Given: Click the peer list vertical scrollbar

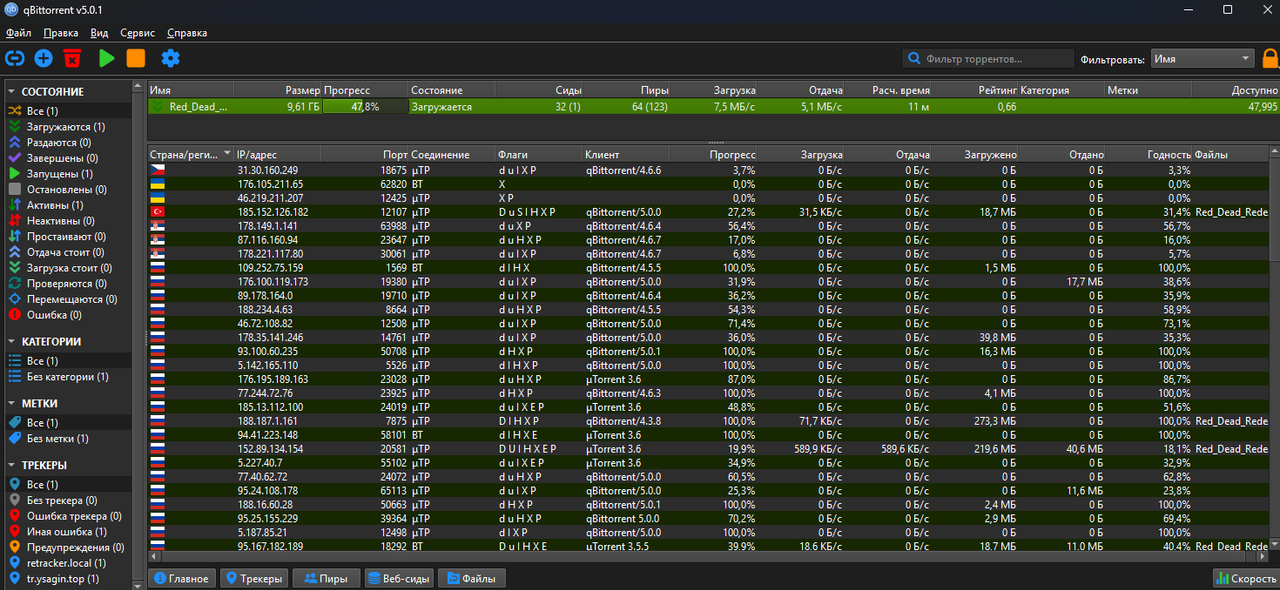Looking at the screenshot, I should pyautogui.click(x=1274, y=350).
